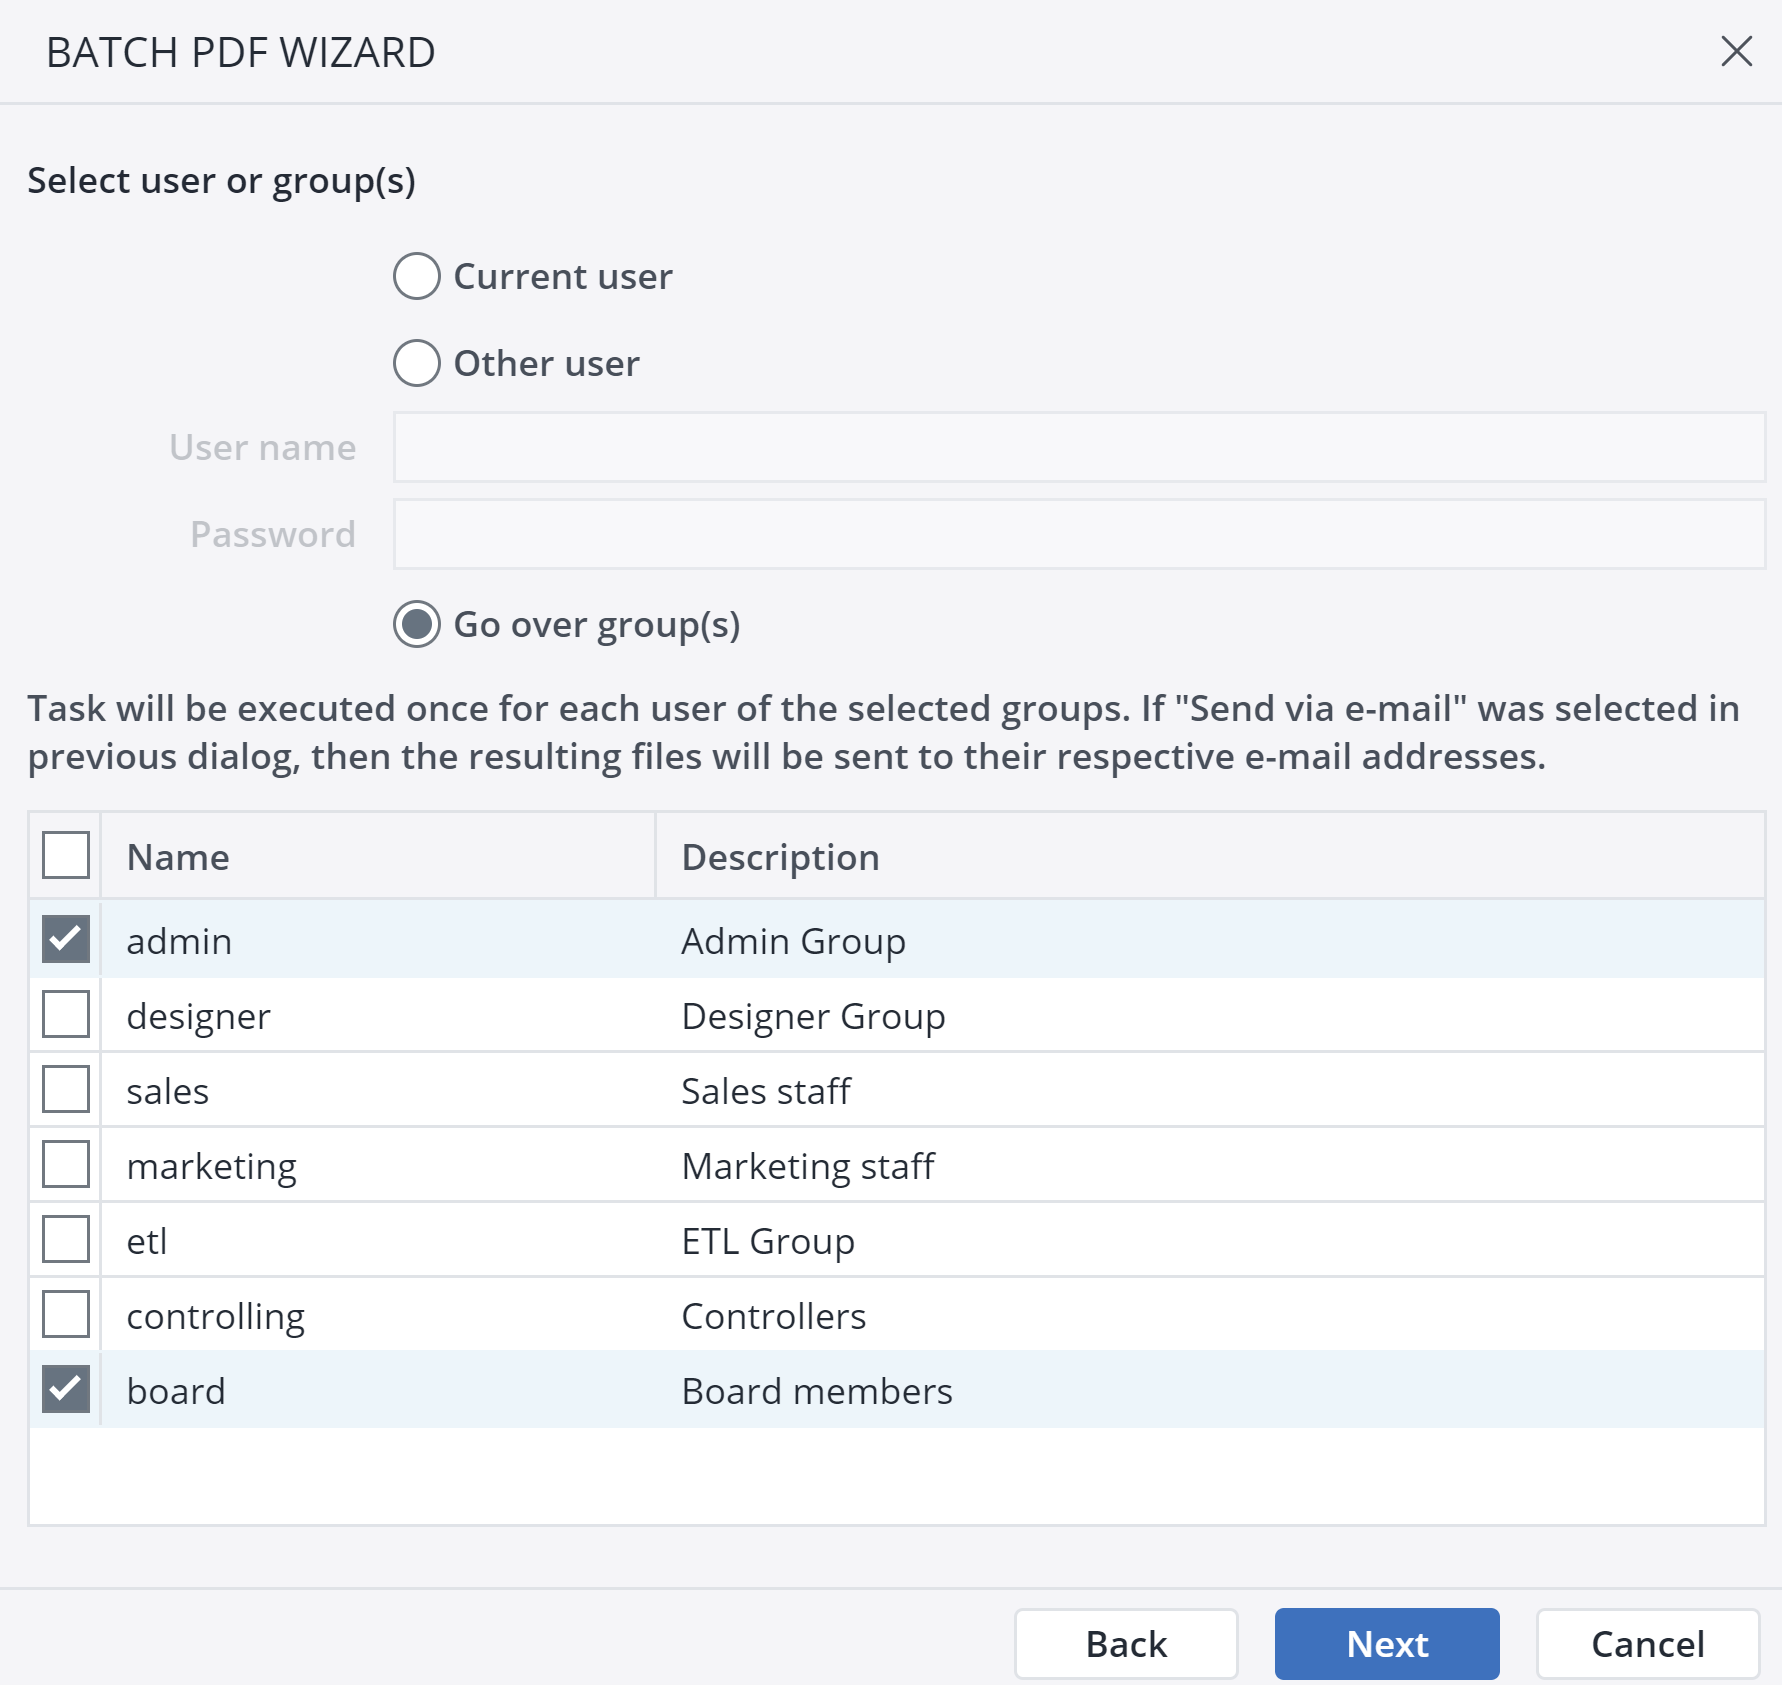This screenshot has height=1685, width=1782.
Task: Check the designer group checkbox
Action: (x=66, y=1014)
